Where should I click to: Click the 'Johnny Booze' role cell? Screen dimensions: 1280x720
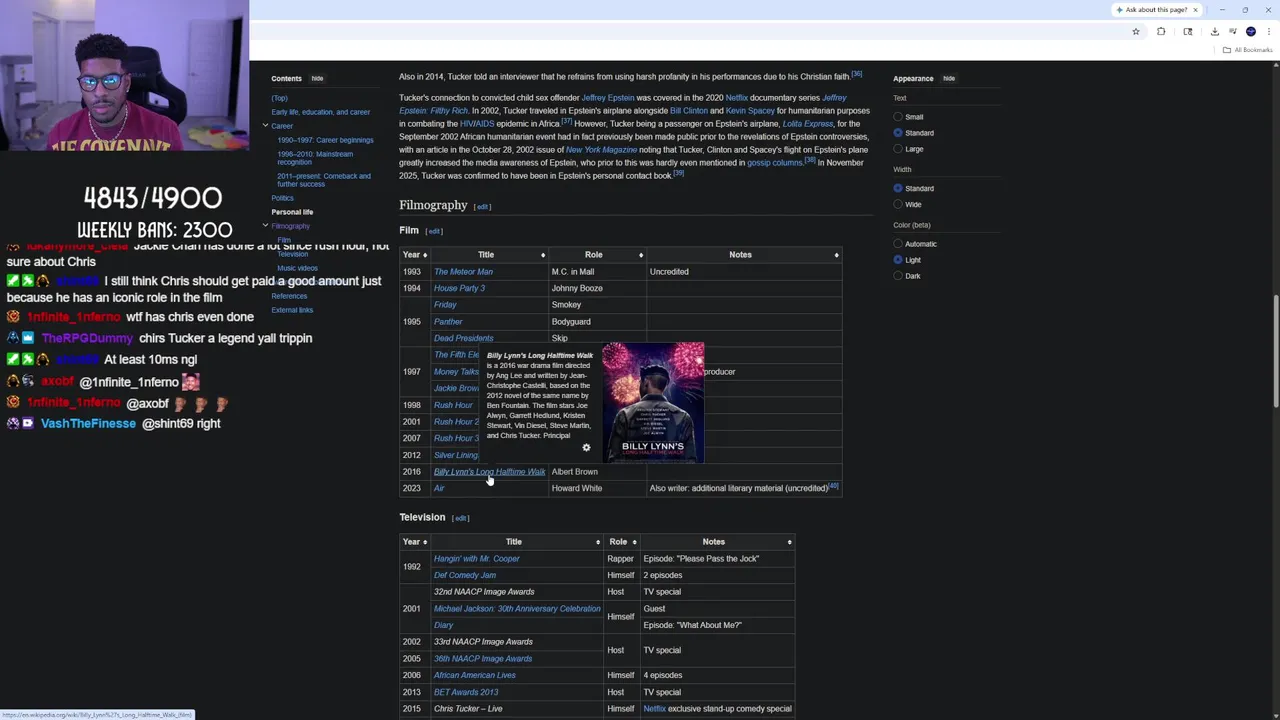pyautogui.click(x=598, y=288)
